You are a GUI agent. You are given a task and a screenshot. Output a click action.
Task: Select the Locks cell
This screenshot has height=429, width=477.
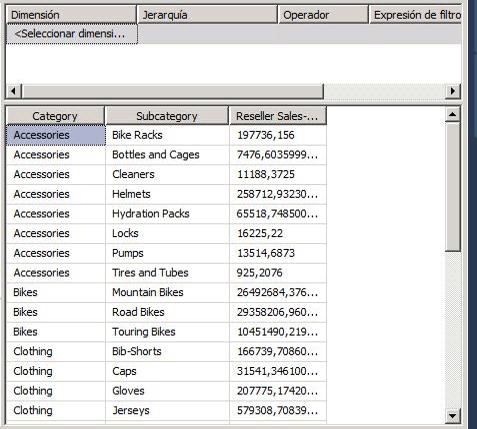point(167,234)
